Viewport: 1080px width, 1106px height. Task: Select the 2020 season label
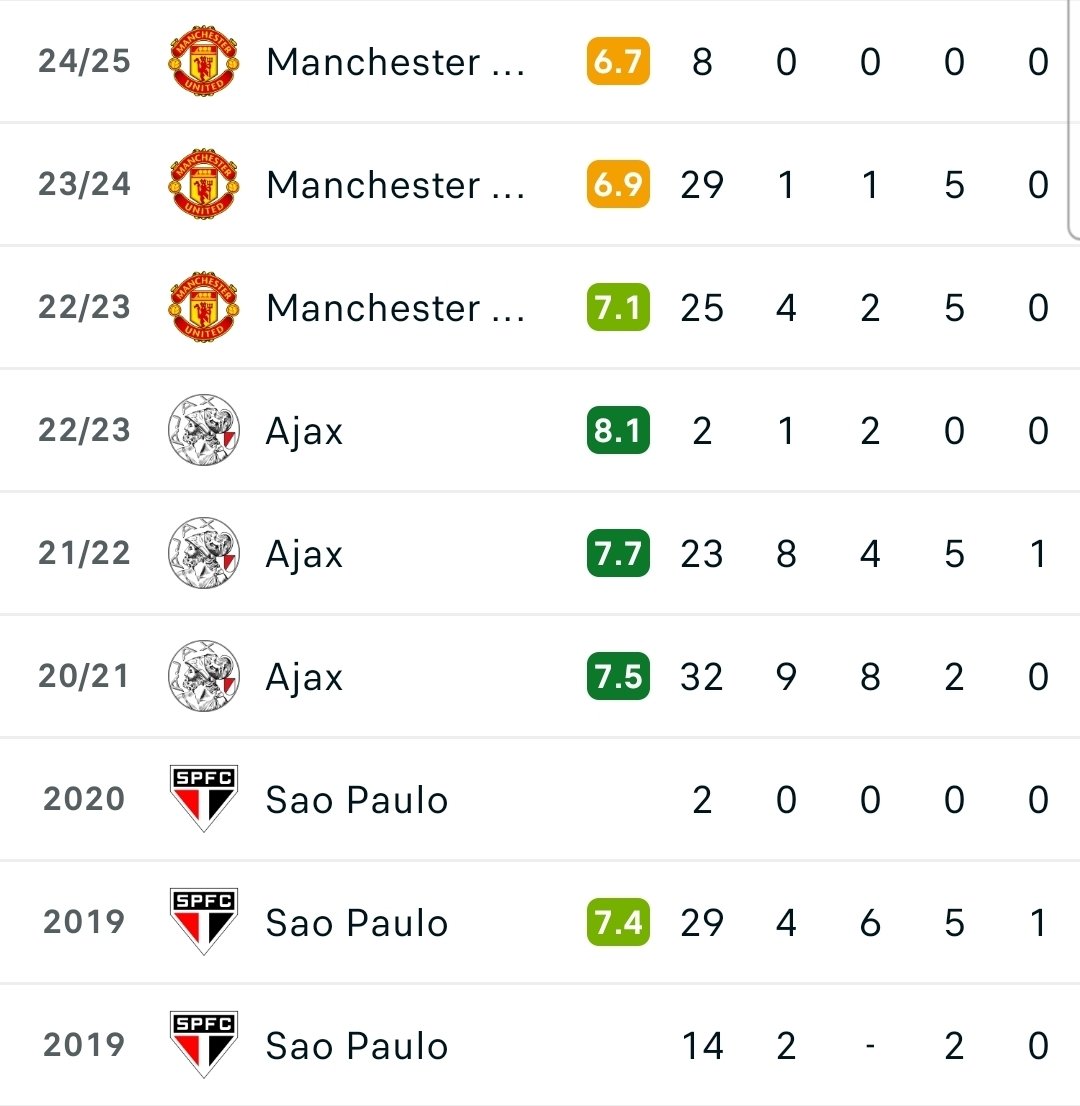click(x=84, y=799)
